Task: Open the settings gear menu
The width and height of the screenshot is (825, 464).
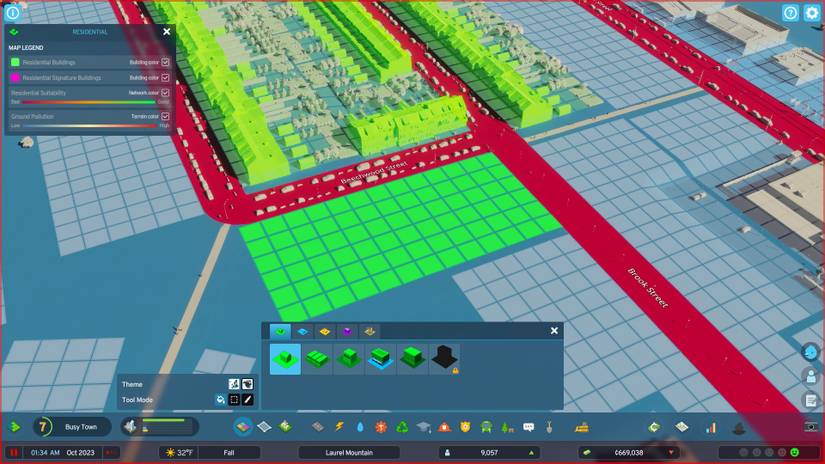Action: 811,13
